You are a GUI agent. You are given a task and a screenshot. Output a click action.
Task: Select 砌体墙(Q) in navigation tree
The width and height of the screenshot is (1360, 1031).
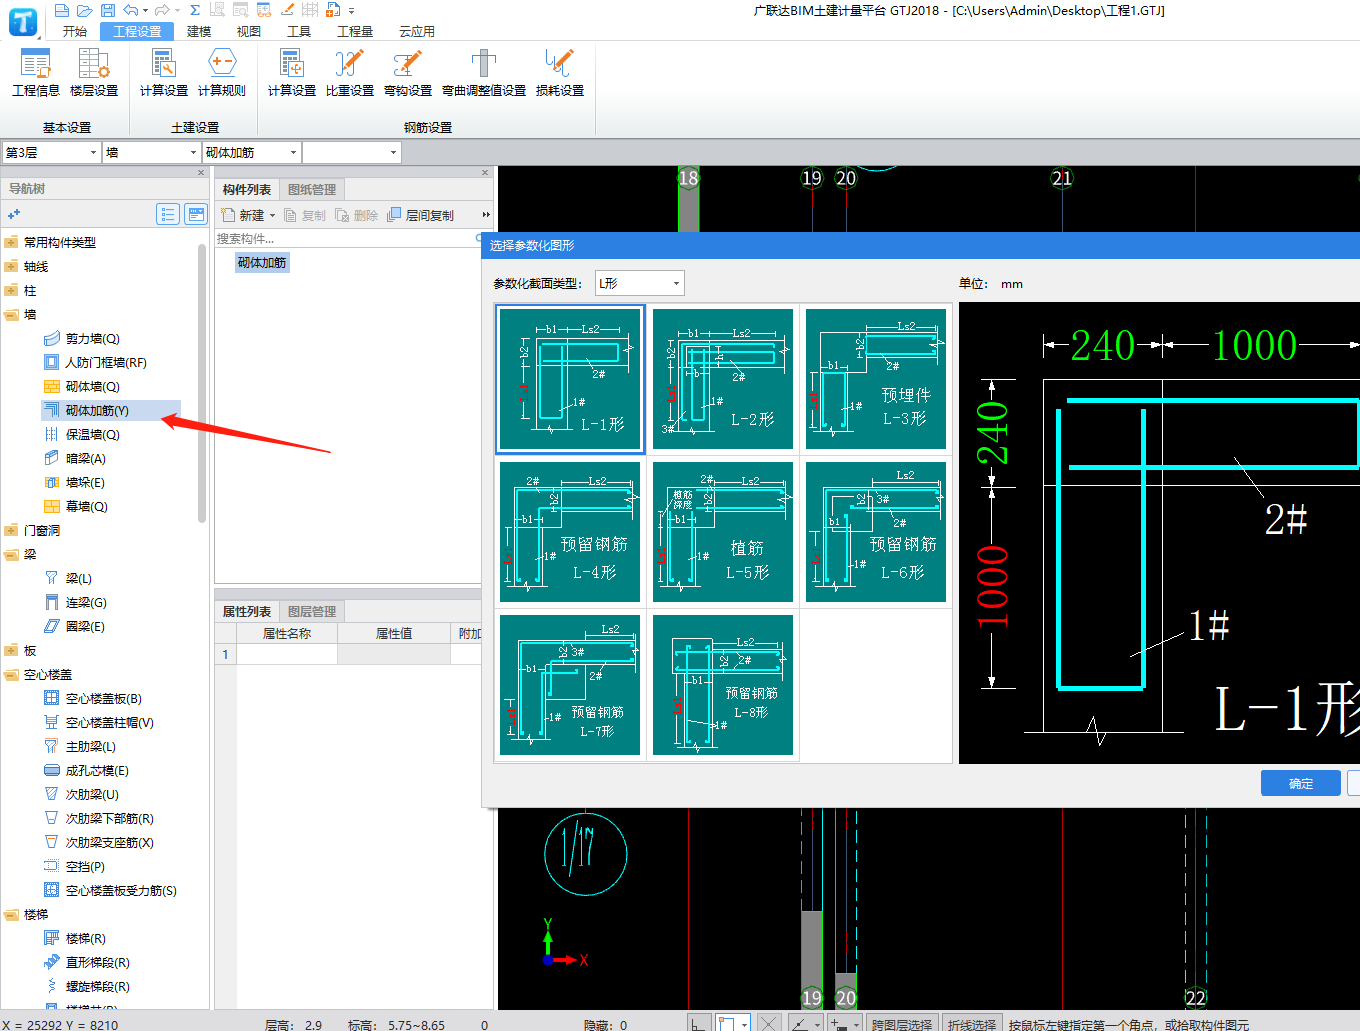[93, 386]
